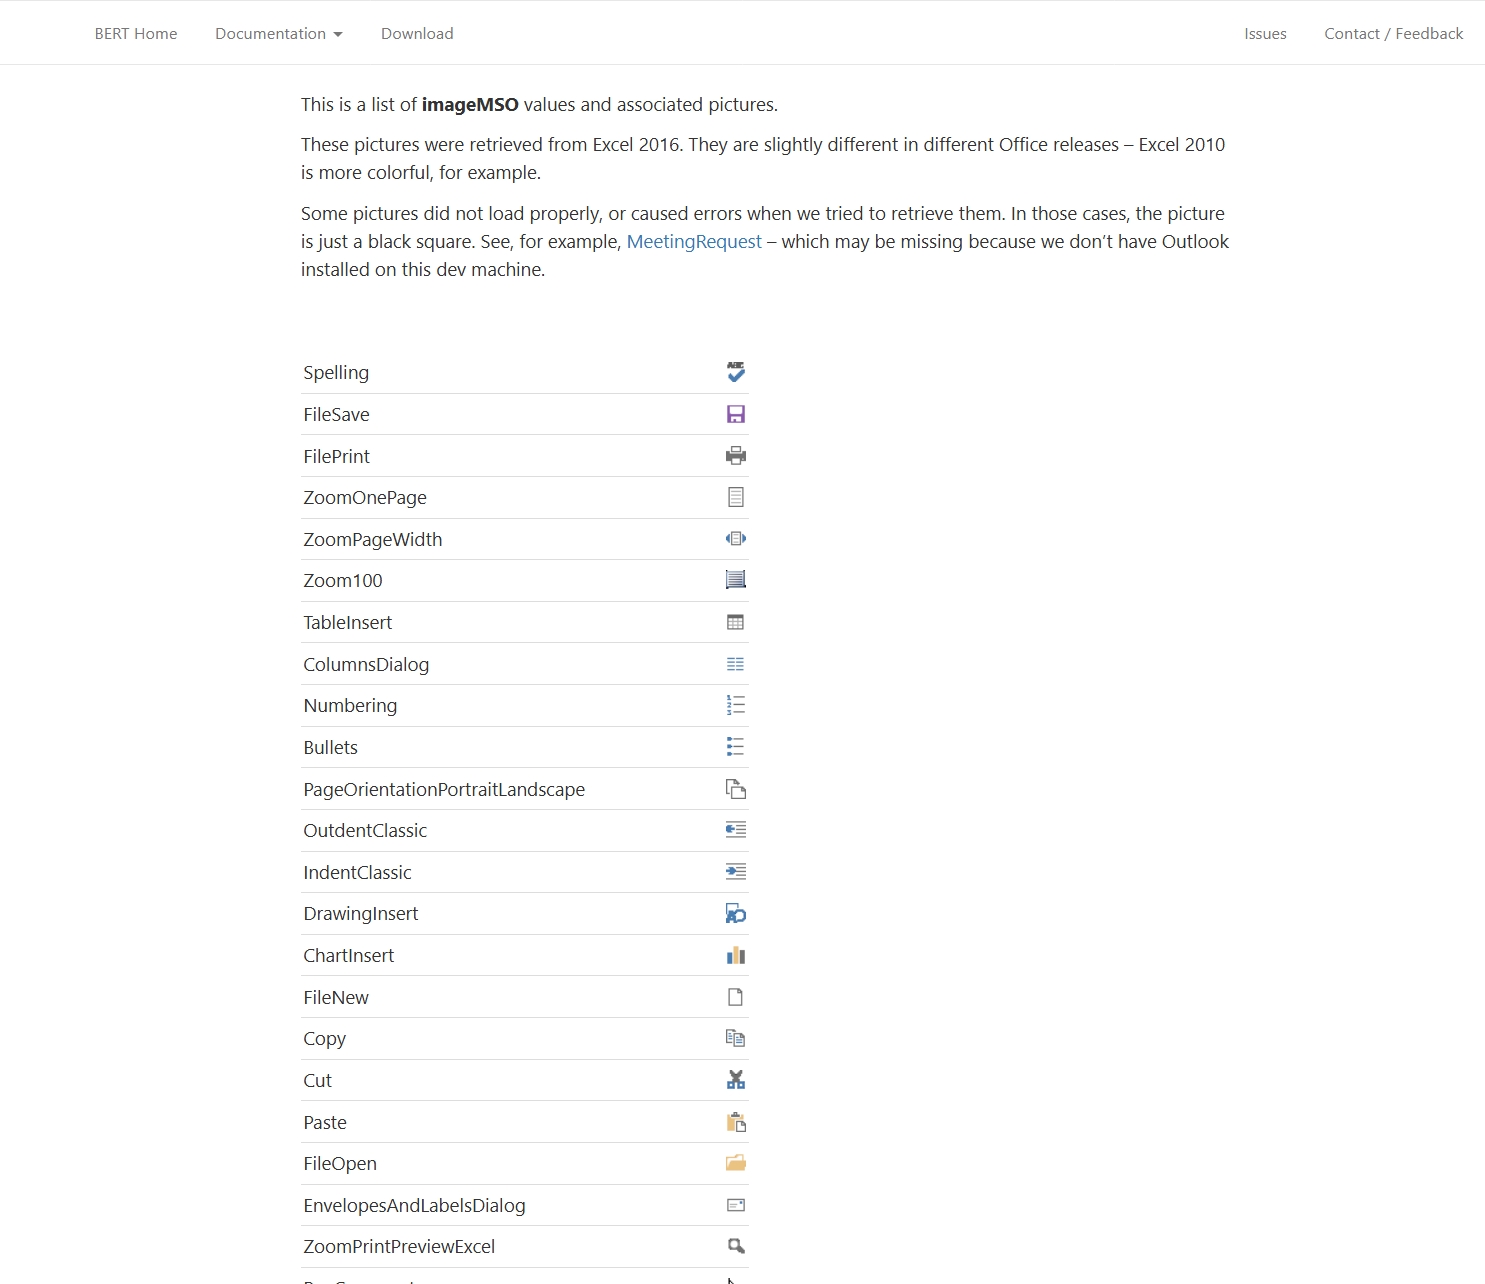Expand the Documentation dropdown menu

click(278, 34)
